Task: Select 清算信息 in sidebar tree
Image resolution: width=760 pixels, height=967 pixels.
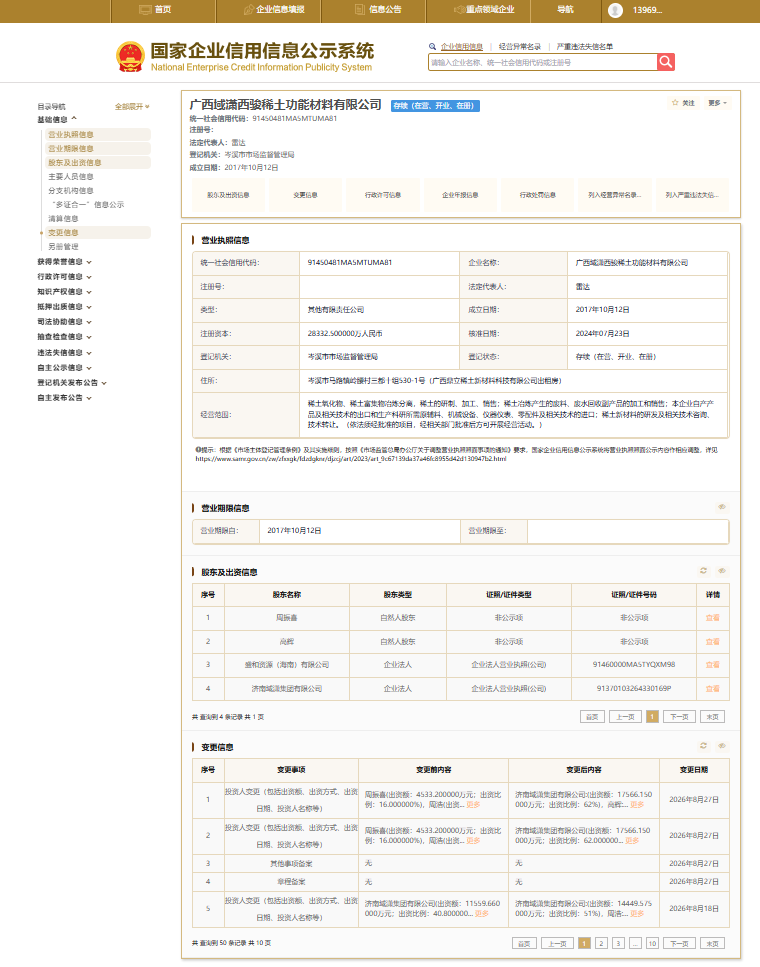Action: pyautogui.click(x=63, y=218)
